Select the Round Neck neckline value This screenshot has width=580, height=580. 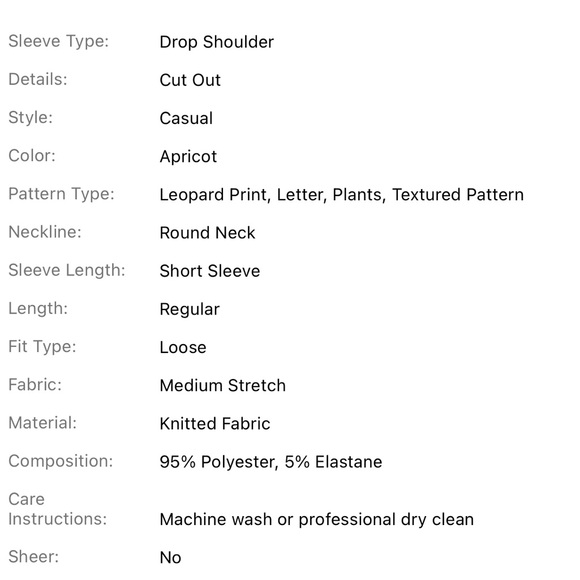(x=208, y=233)
